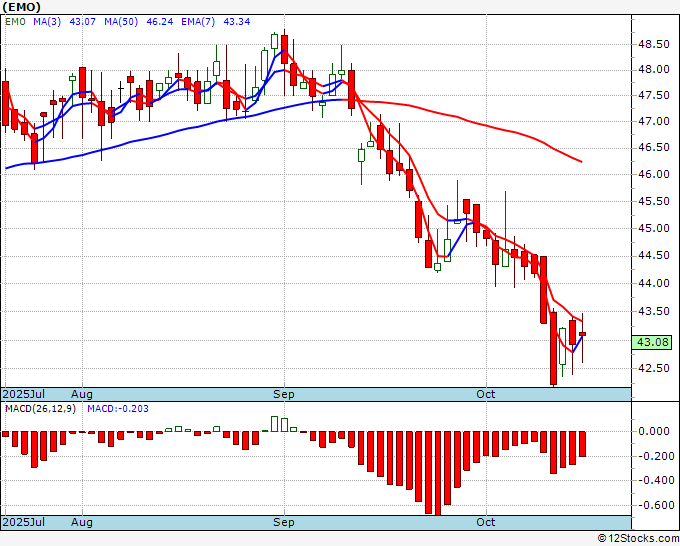Click the 43.08 current price tag
Viewport: 680px width, 546px height.
point(652,342)
